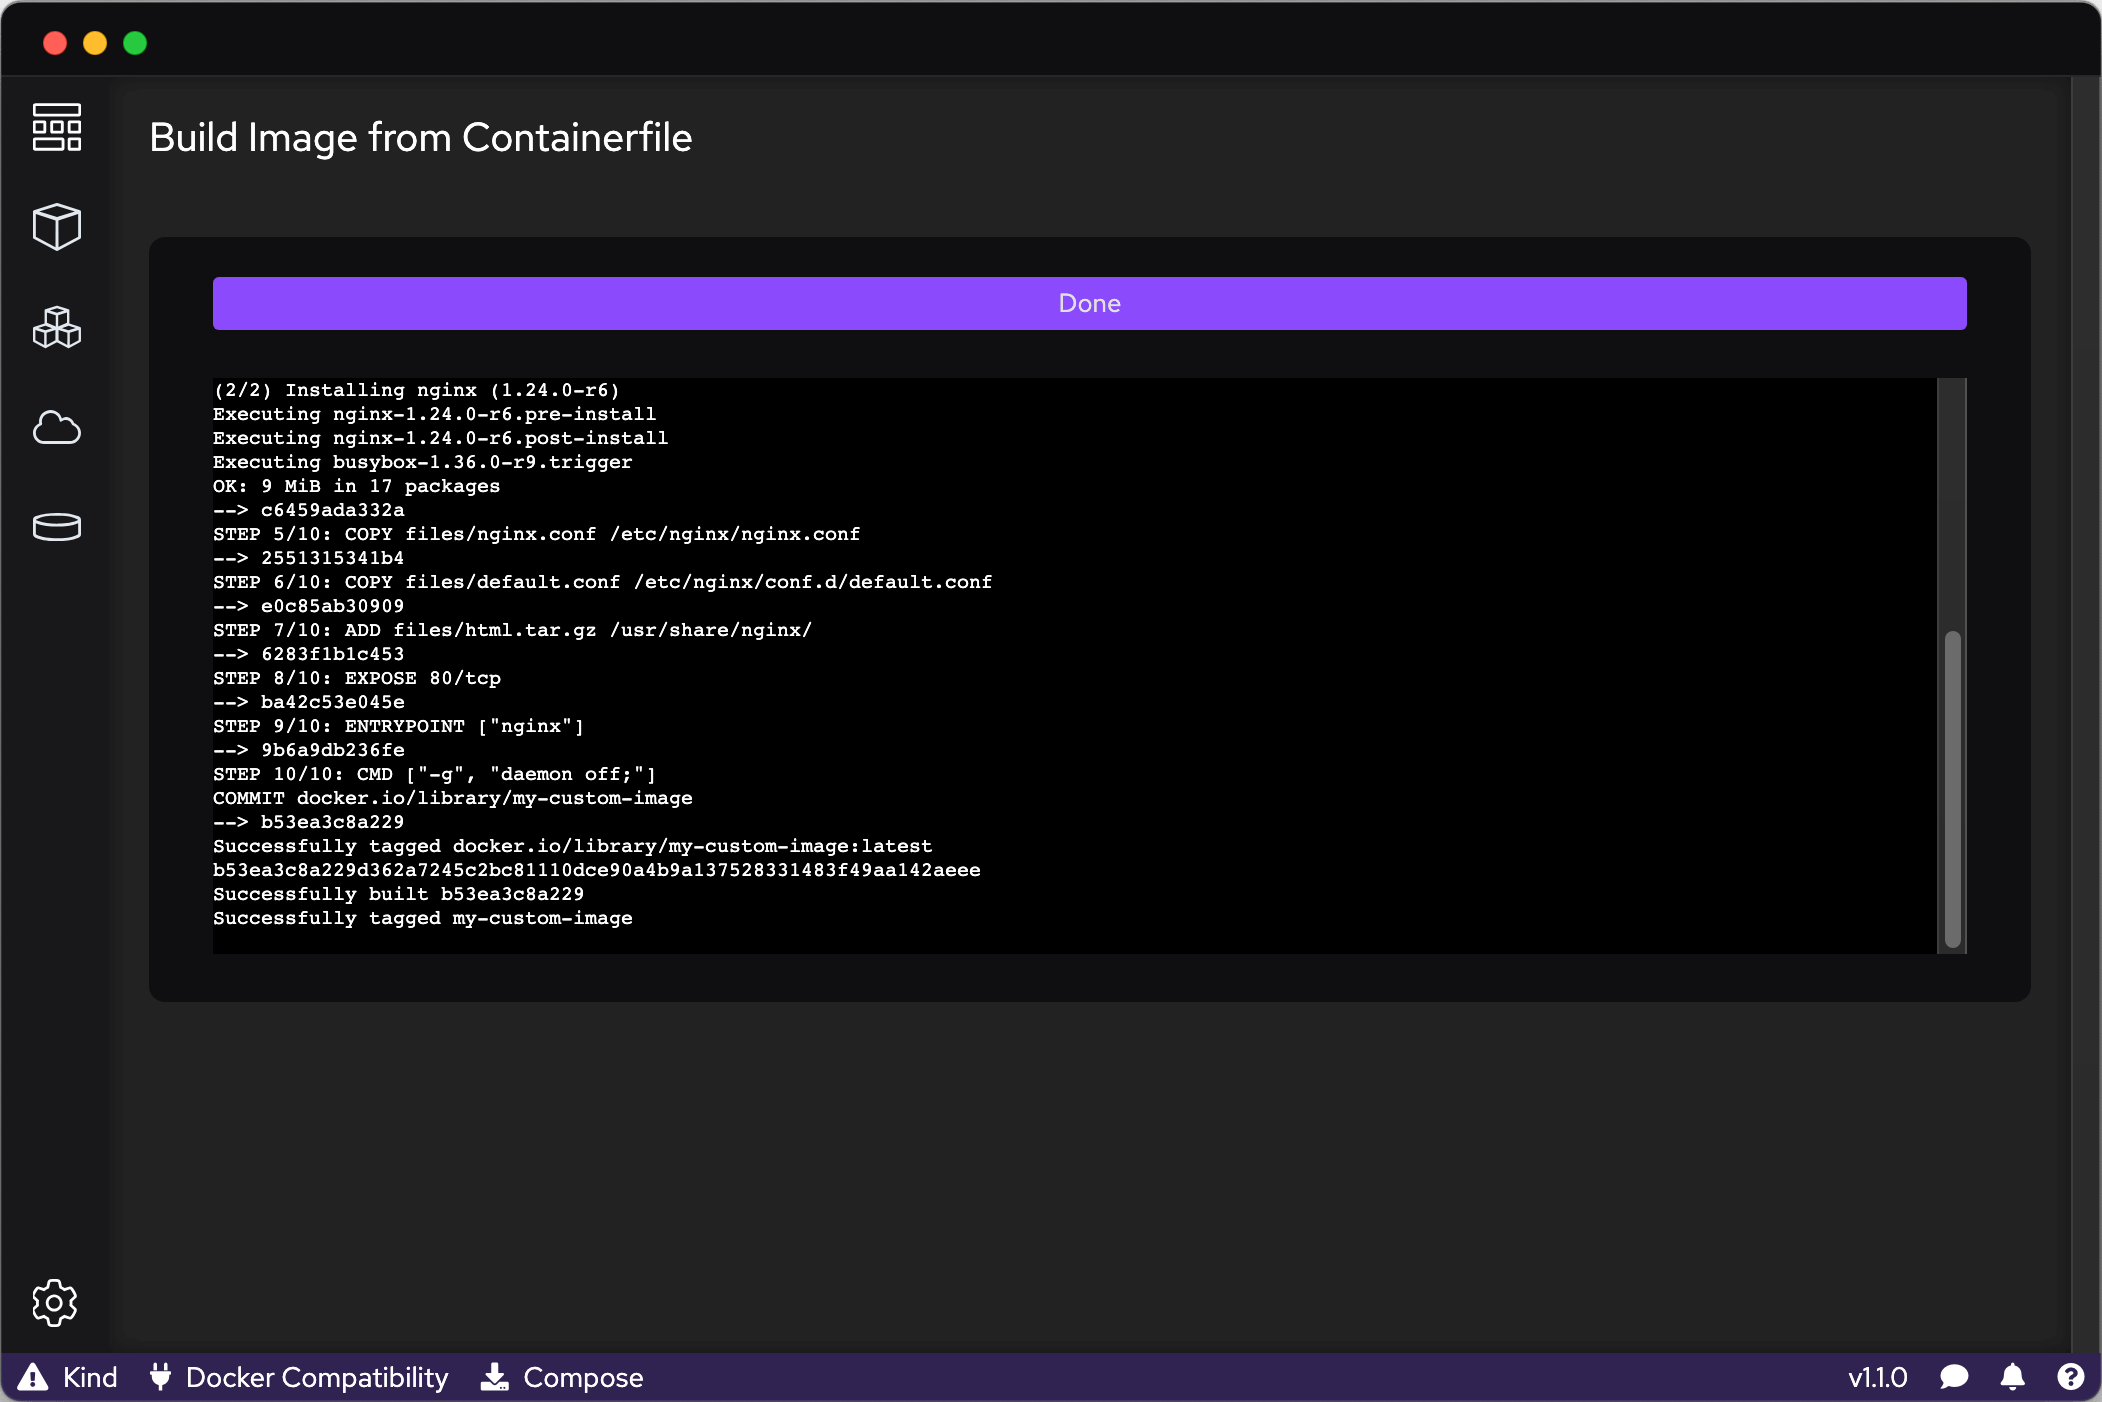Click 'STEP 6/10: COPY files/default.conf' line

click(603, 582)
